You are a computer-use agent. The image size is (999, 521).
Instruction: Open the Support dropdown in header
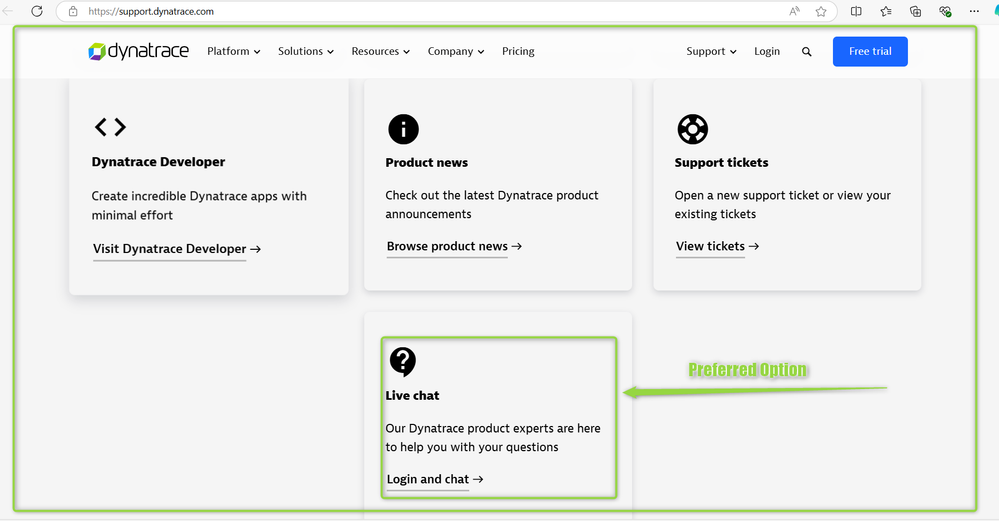[711, 52]
